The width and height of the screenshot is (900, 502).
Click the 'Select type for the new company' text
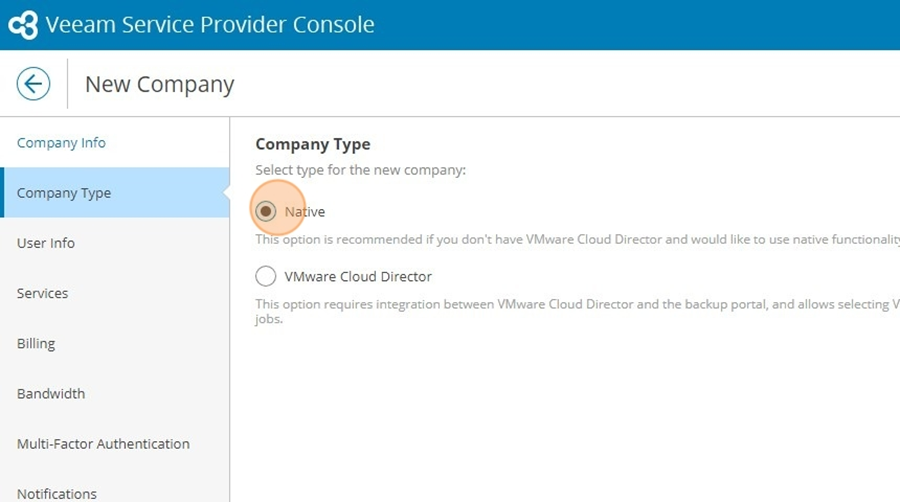[x=360, y=170]
